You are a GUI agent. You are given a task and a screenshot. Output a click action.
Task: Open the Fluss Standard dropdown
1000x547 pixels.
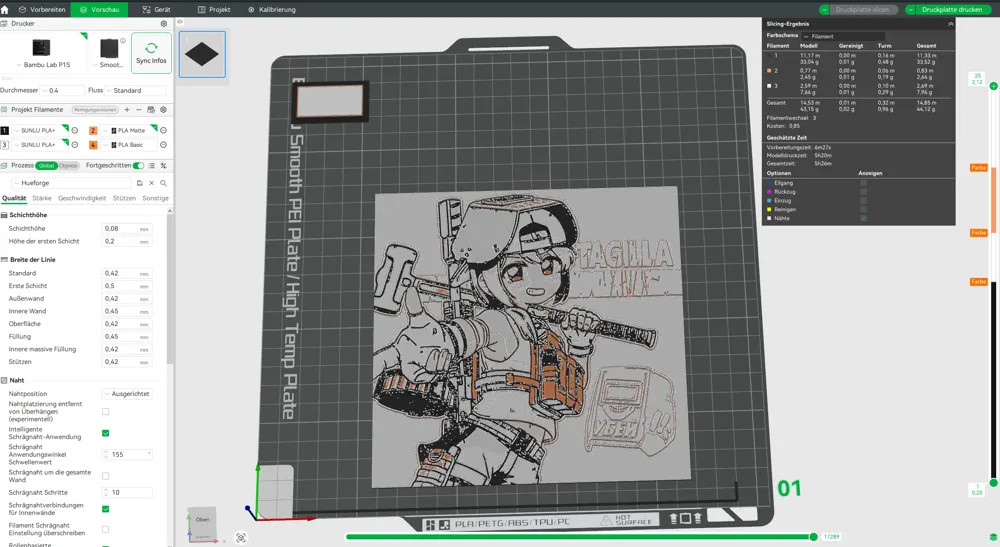coord(136,91)
